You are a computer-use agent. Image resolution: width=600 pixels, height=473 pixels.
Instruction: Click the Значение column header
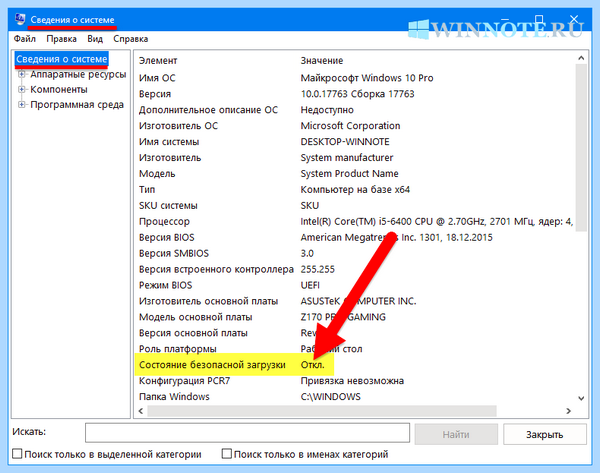coord(322,60)
